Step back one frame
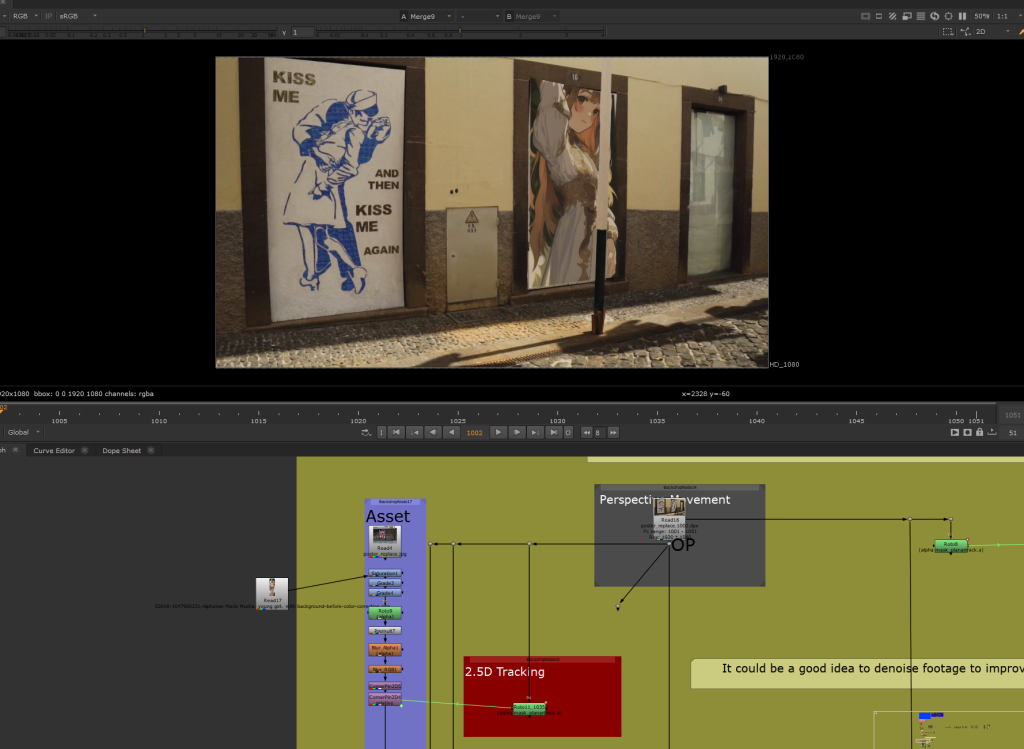1024x749 pixels. (x=433, y=432)
